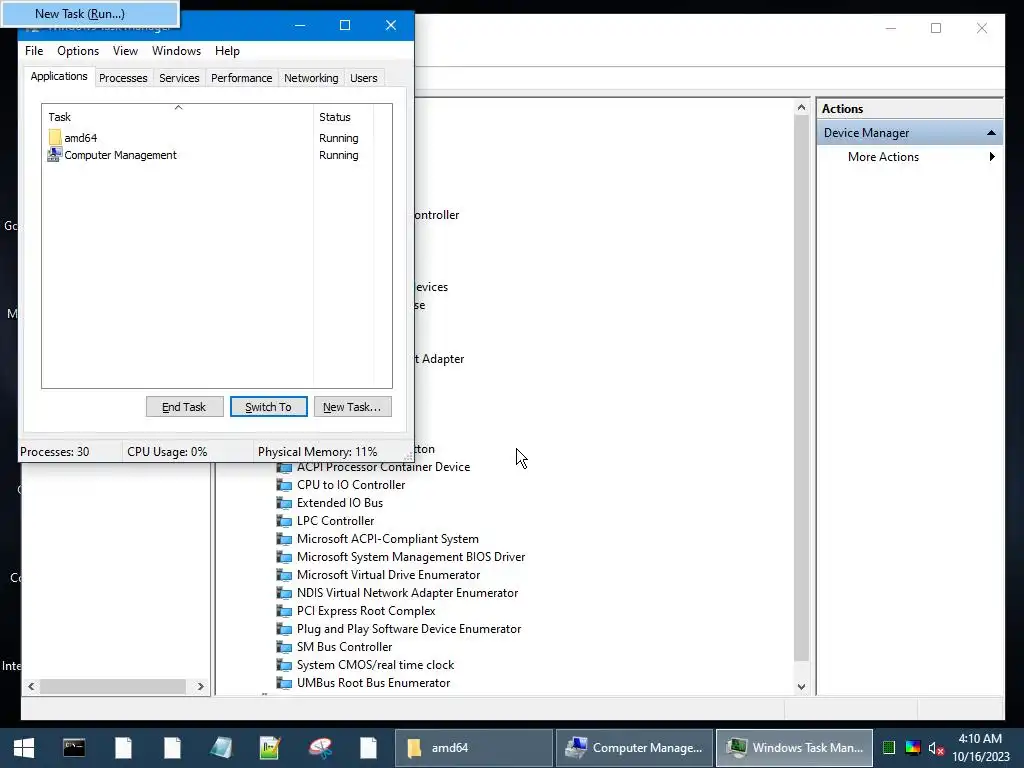Click the device list scroll down arrow
The width and height of the screenshot is (1024, 768).
[801, 687]
